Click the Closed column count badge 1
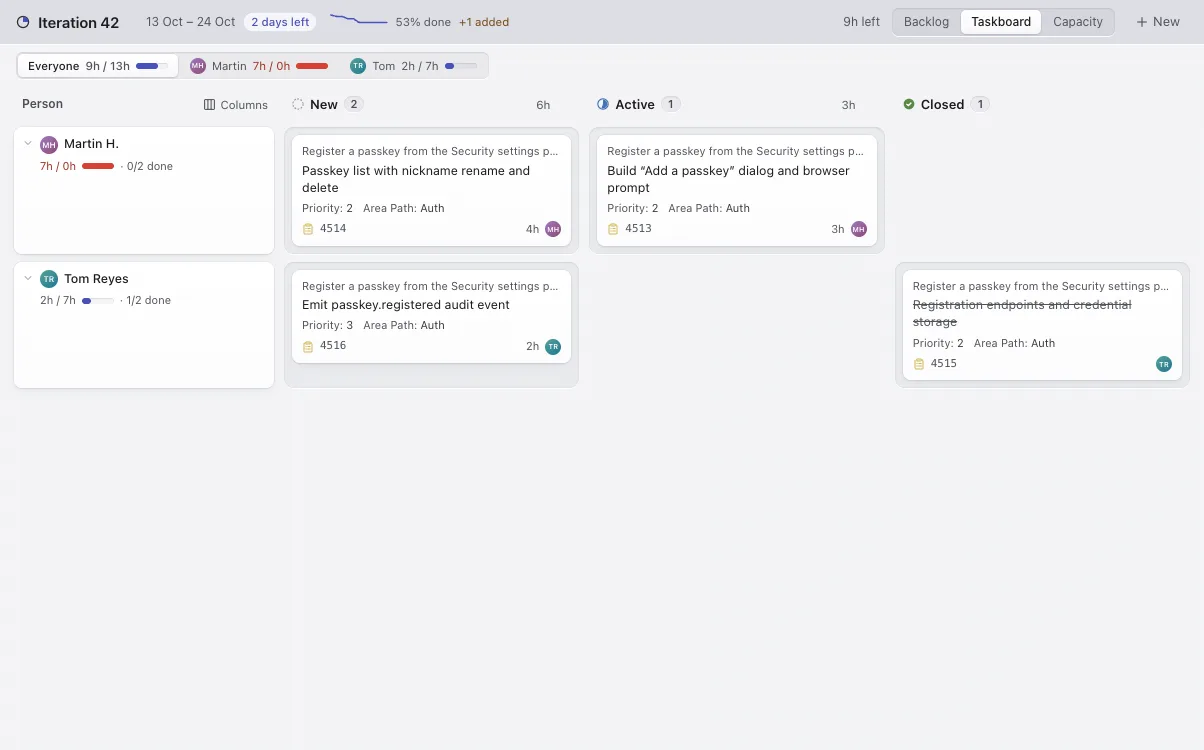Screen dimensions: 1204x750 (x=981, y=104)
